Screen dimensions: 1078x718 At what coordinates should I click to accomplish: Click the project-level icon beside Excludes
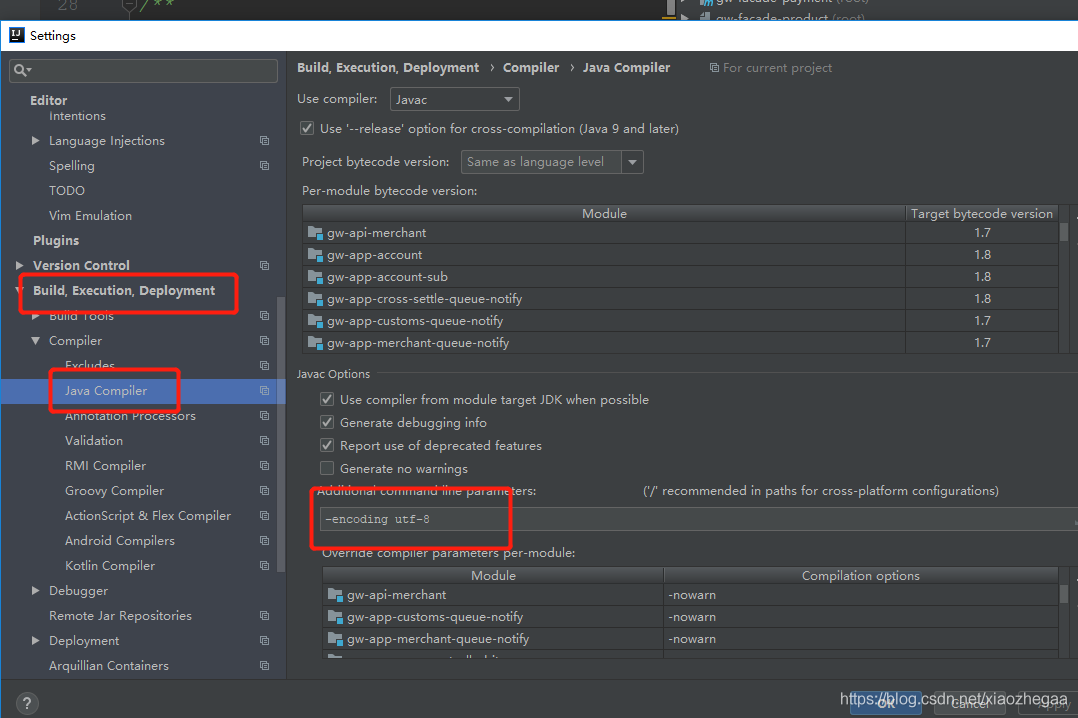point(264,365)
